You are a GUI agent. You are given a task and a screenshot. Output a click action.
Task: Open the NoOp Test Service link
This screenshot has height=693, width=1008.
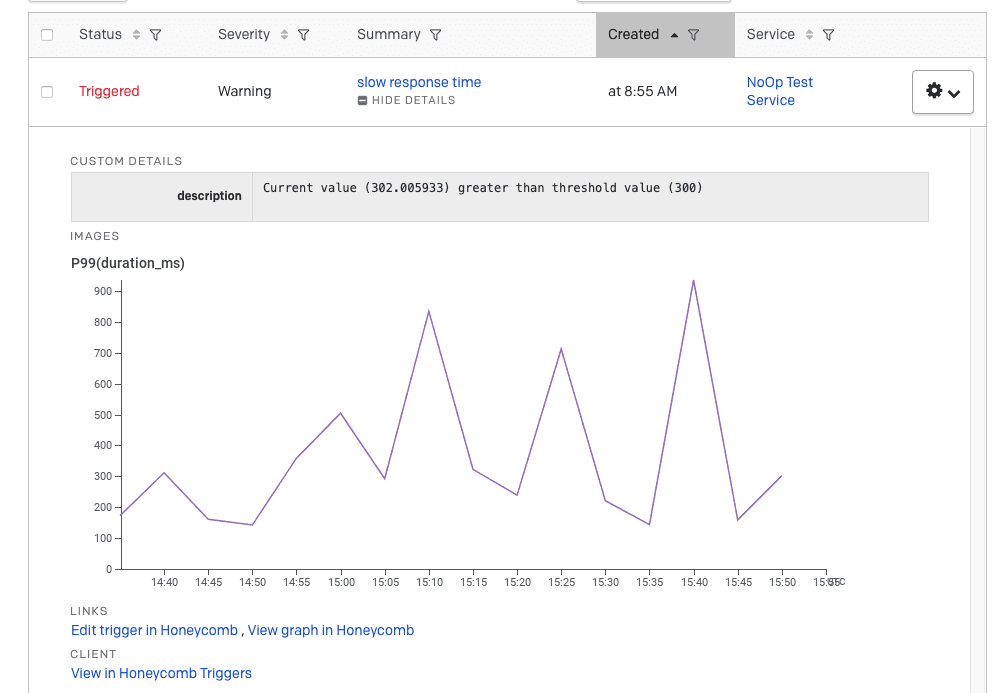(779, 91)
